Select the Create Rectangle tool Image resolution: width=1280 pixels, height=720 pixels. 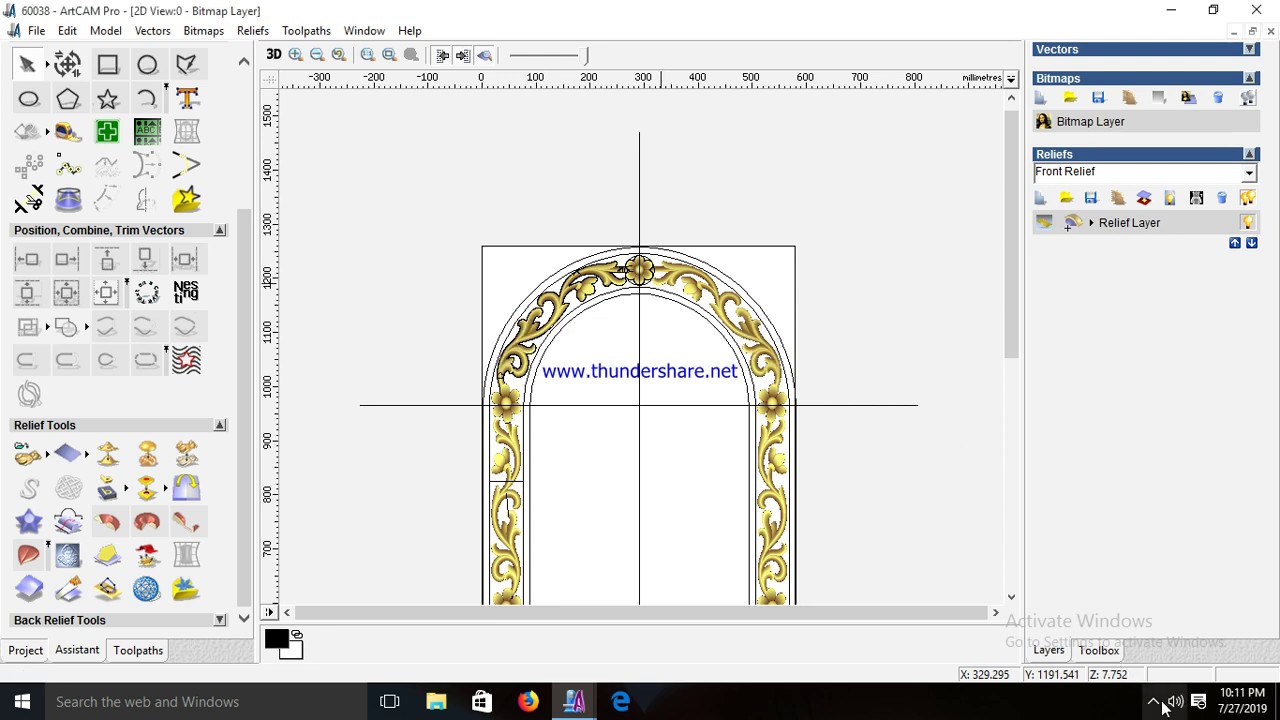[x=108, y=65]
